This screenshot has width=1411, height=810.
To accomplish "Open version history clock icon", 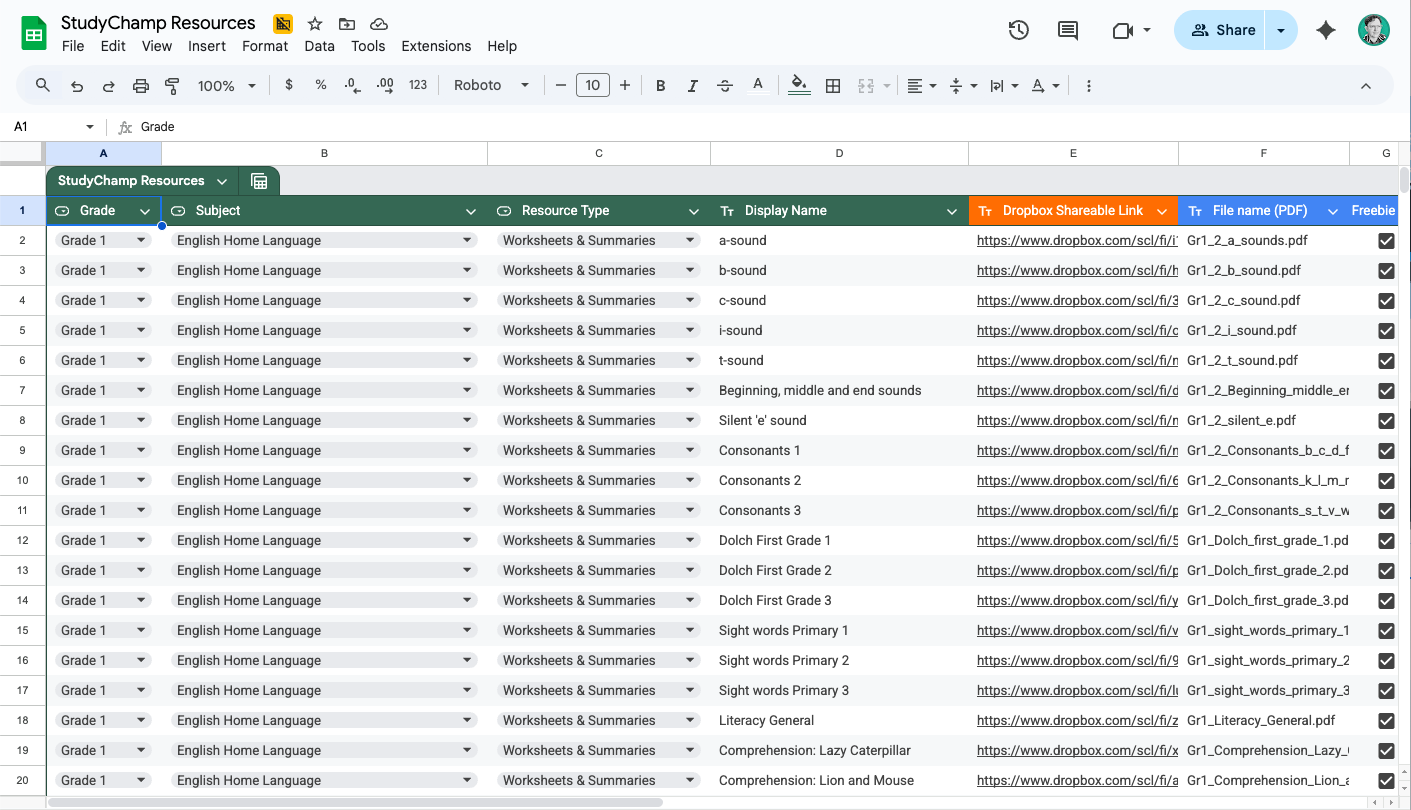I will pos(1018,30).
